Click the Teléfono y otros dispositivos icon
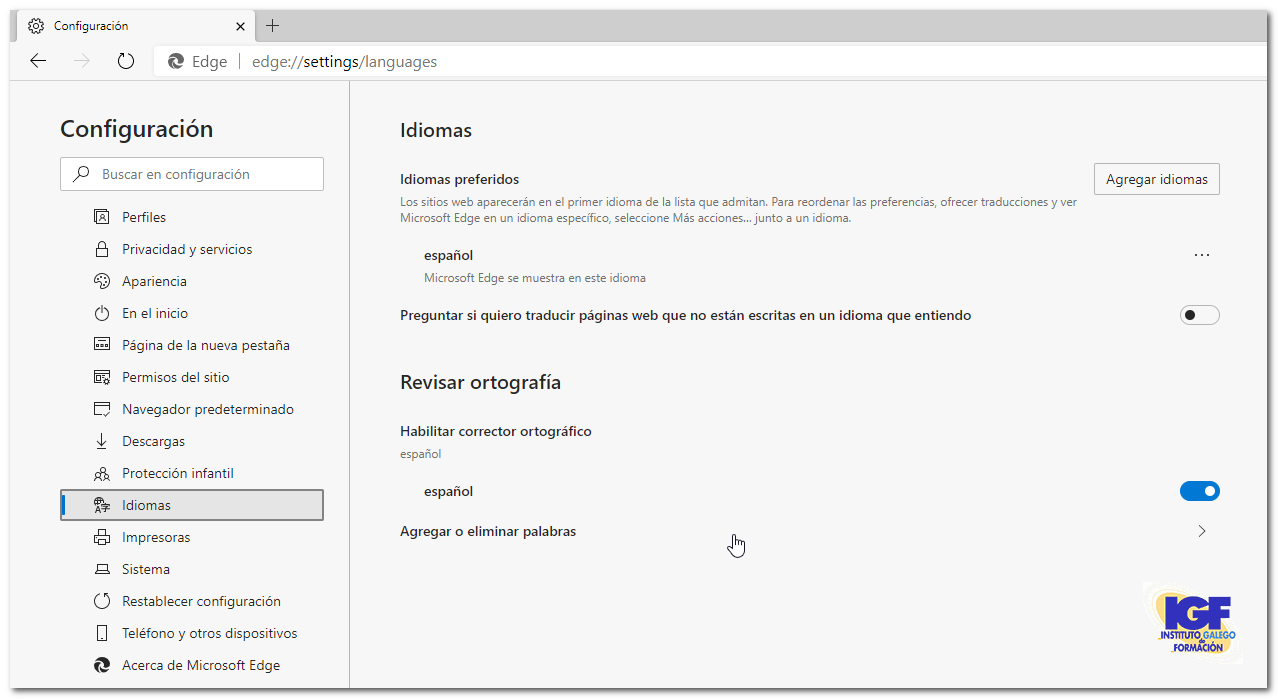 click(101, 632)
